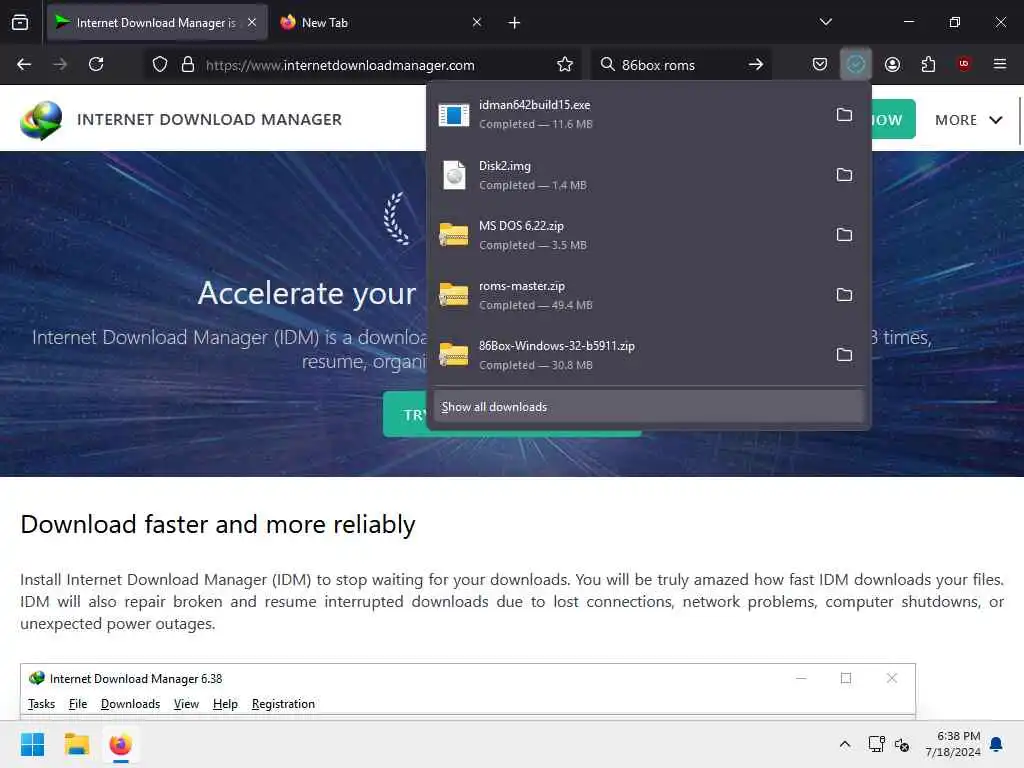Click the IDM globe logo
The image size is (1024, 768).
(40, 120)
